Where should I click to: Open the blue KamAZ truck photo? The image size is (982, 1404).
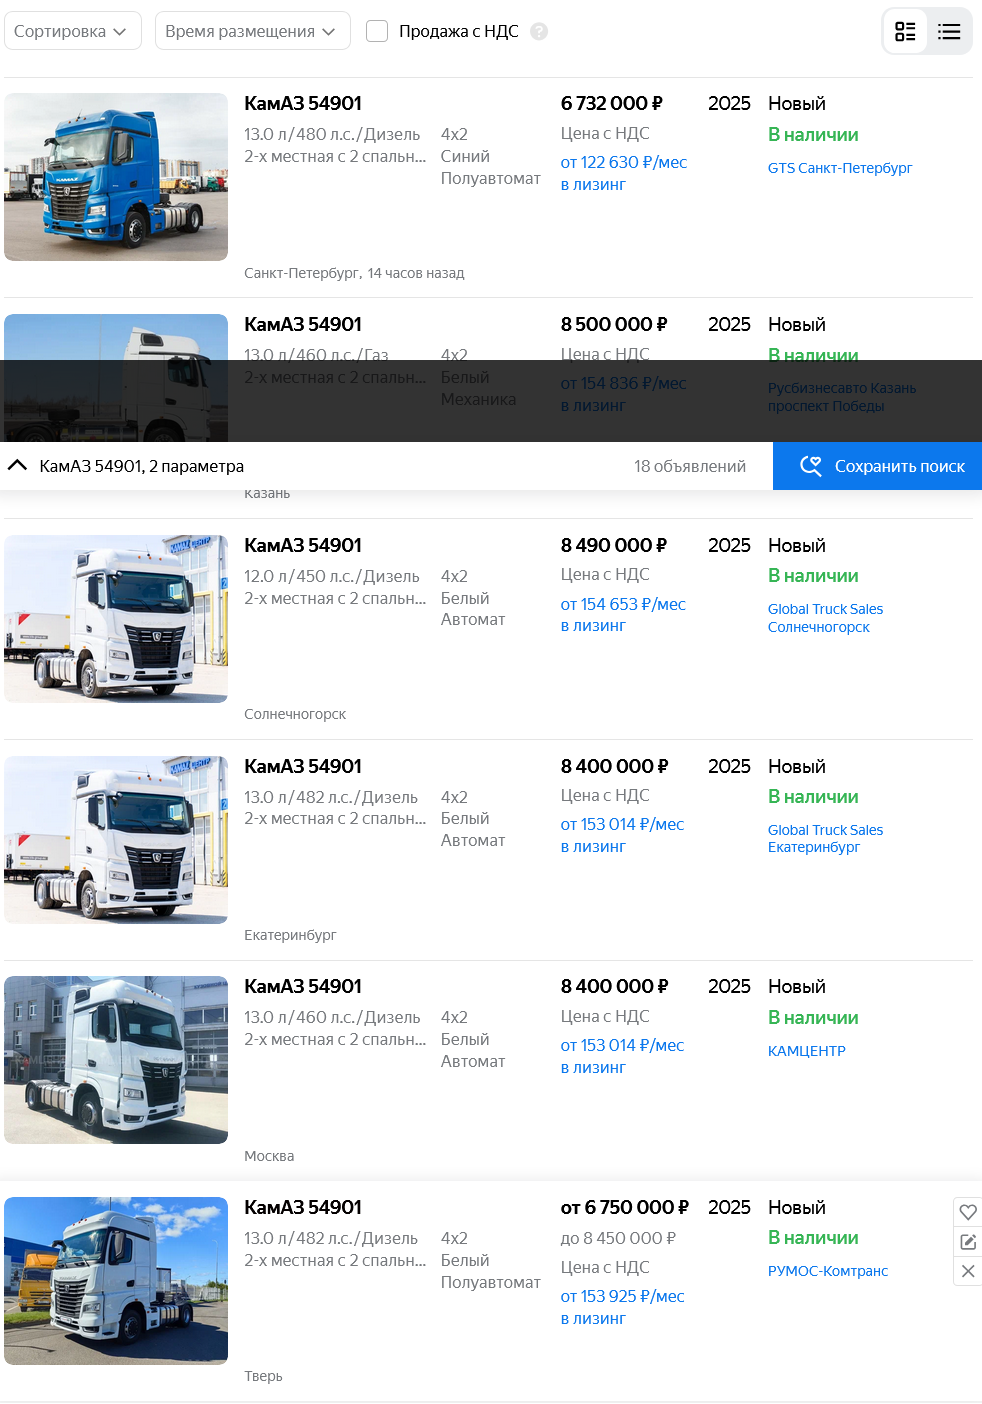(x=116, y=177)
